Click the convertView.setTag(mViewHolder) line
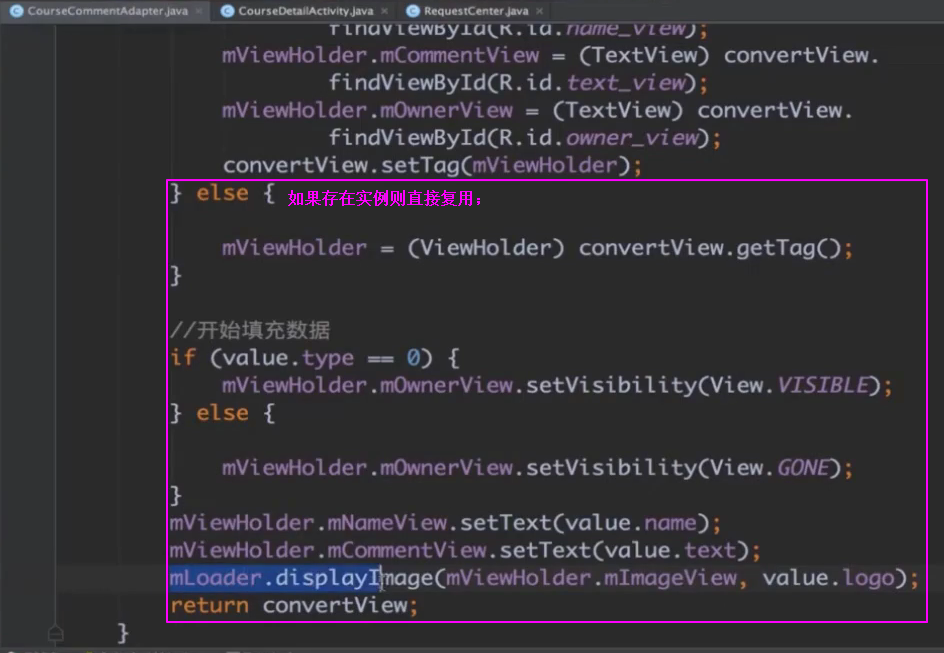This screenshot has width=944, height=653. pos(432,166)
